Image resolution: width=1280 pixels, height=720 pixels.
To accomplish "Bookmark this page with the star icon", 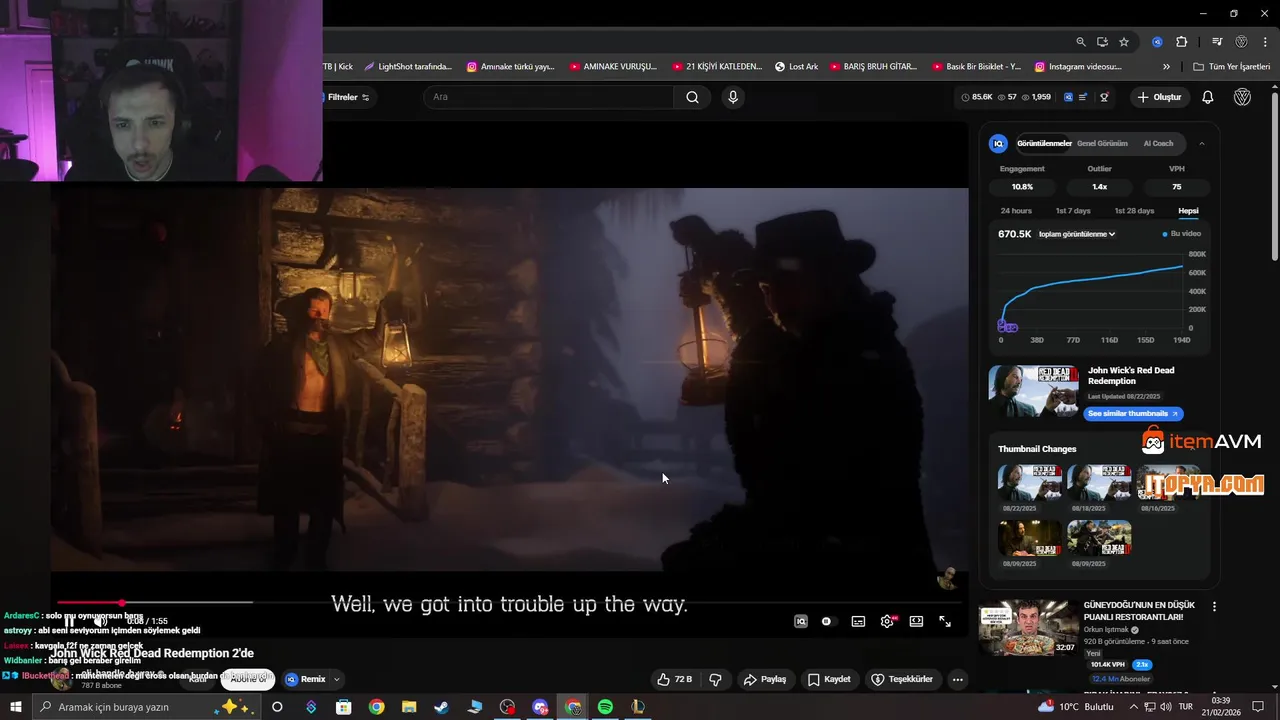I will point(1124,42).
